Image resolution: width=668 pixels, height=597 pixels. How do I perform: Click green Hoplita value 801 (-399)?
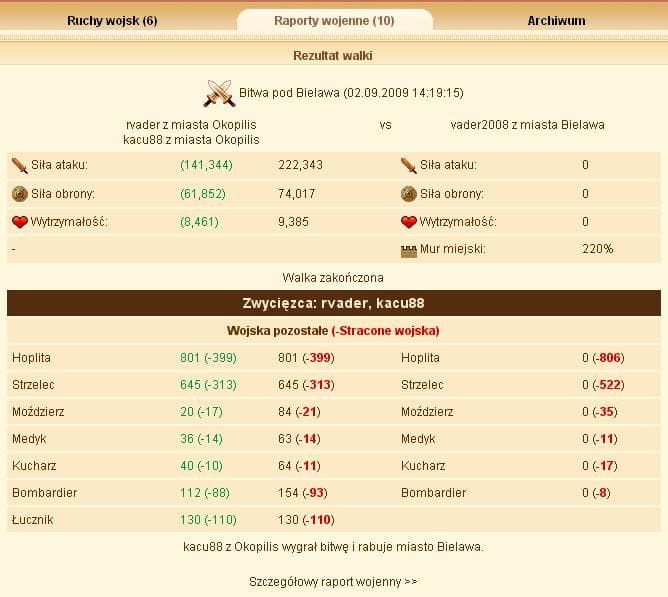click(x=208, y=358)
